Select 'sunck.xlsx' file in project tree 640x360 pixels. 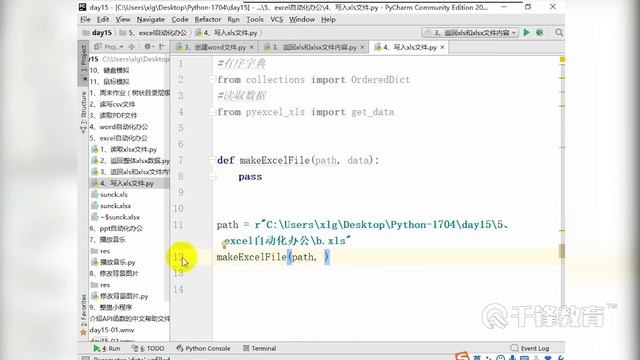pos(111,206)
